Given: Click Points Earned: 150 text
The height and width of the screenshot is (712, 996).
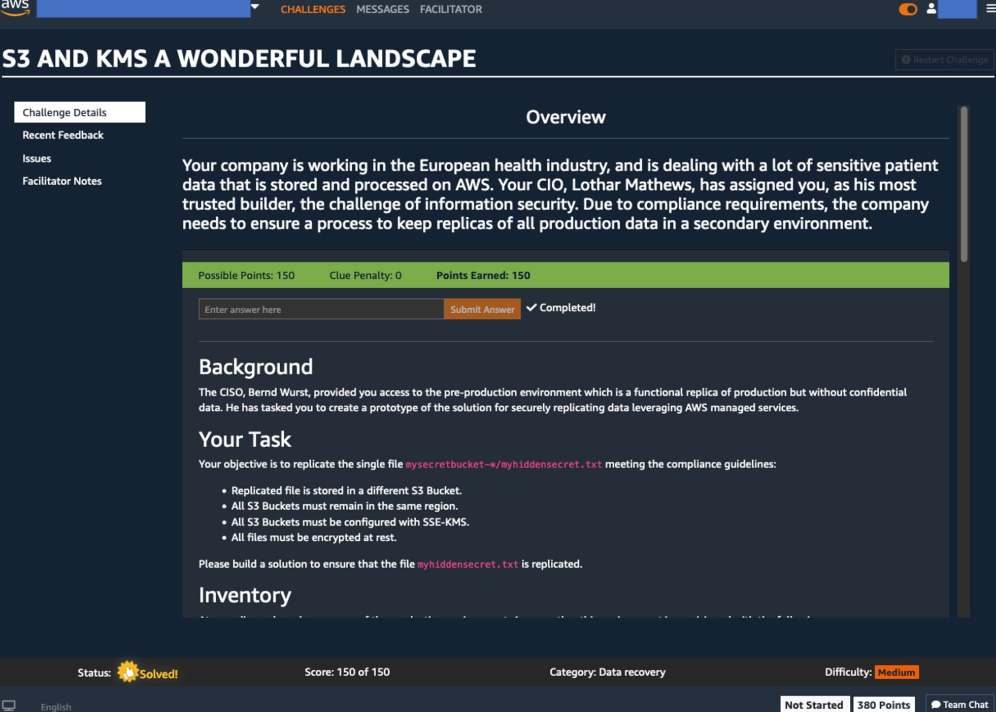Looking at the screenshot, I should tap(483, 276).
